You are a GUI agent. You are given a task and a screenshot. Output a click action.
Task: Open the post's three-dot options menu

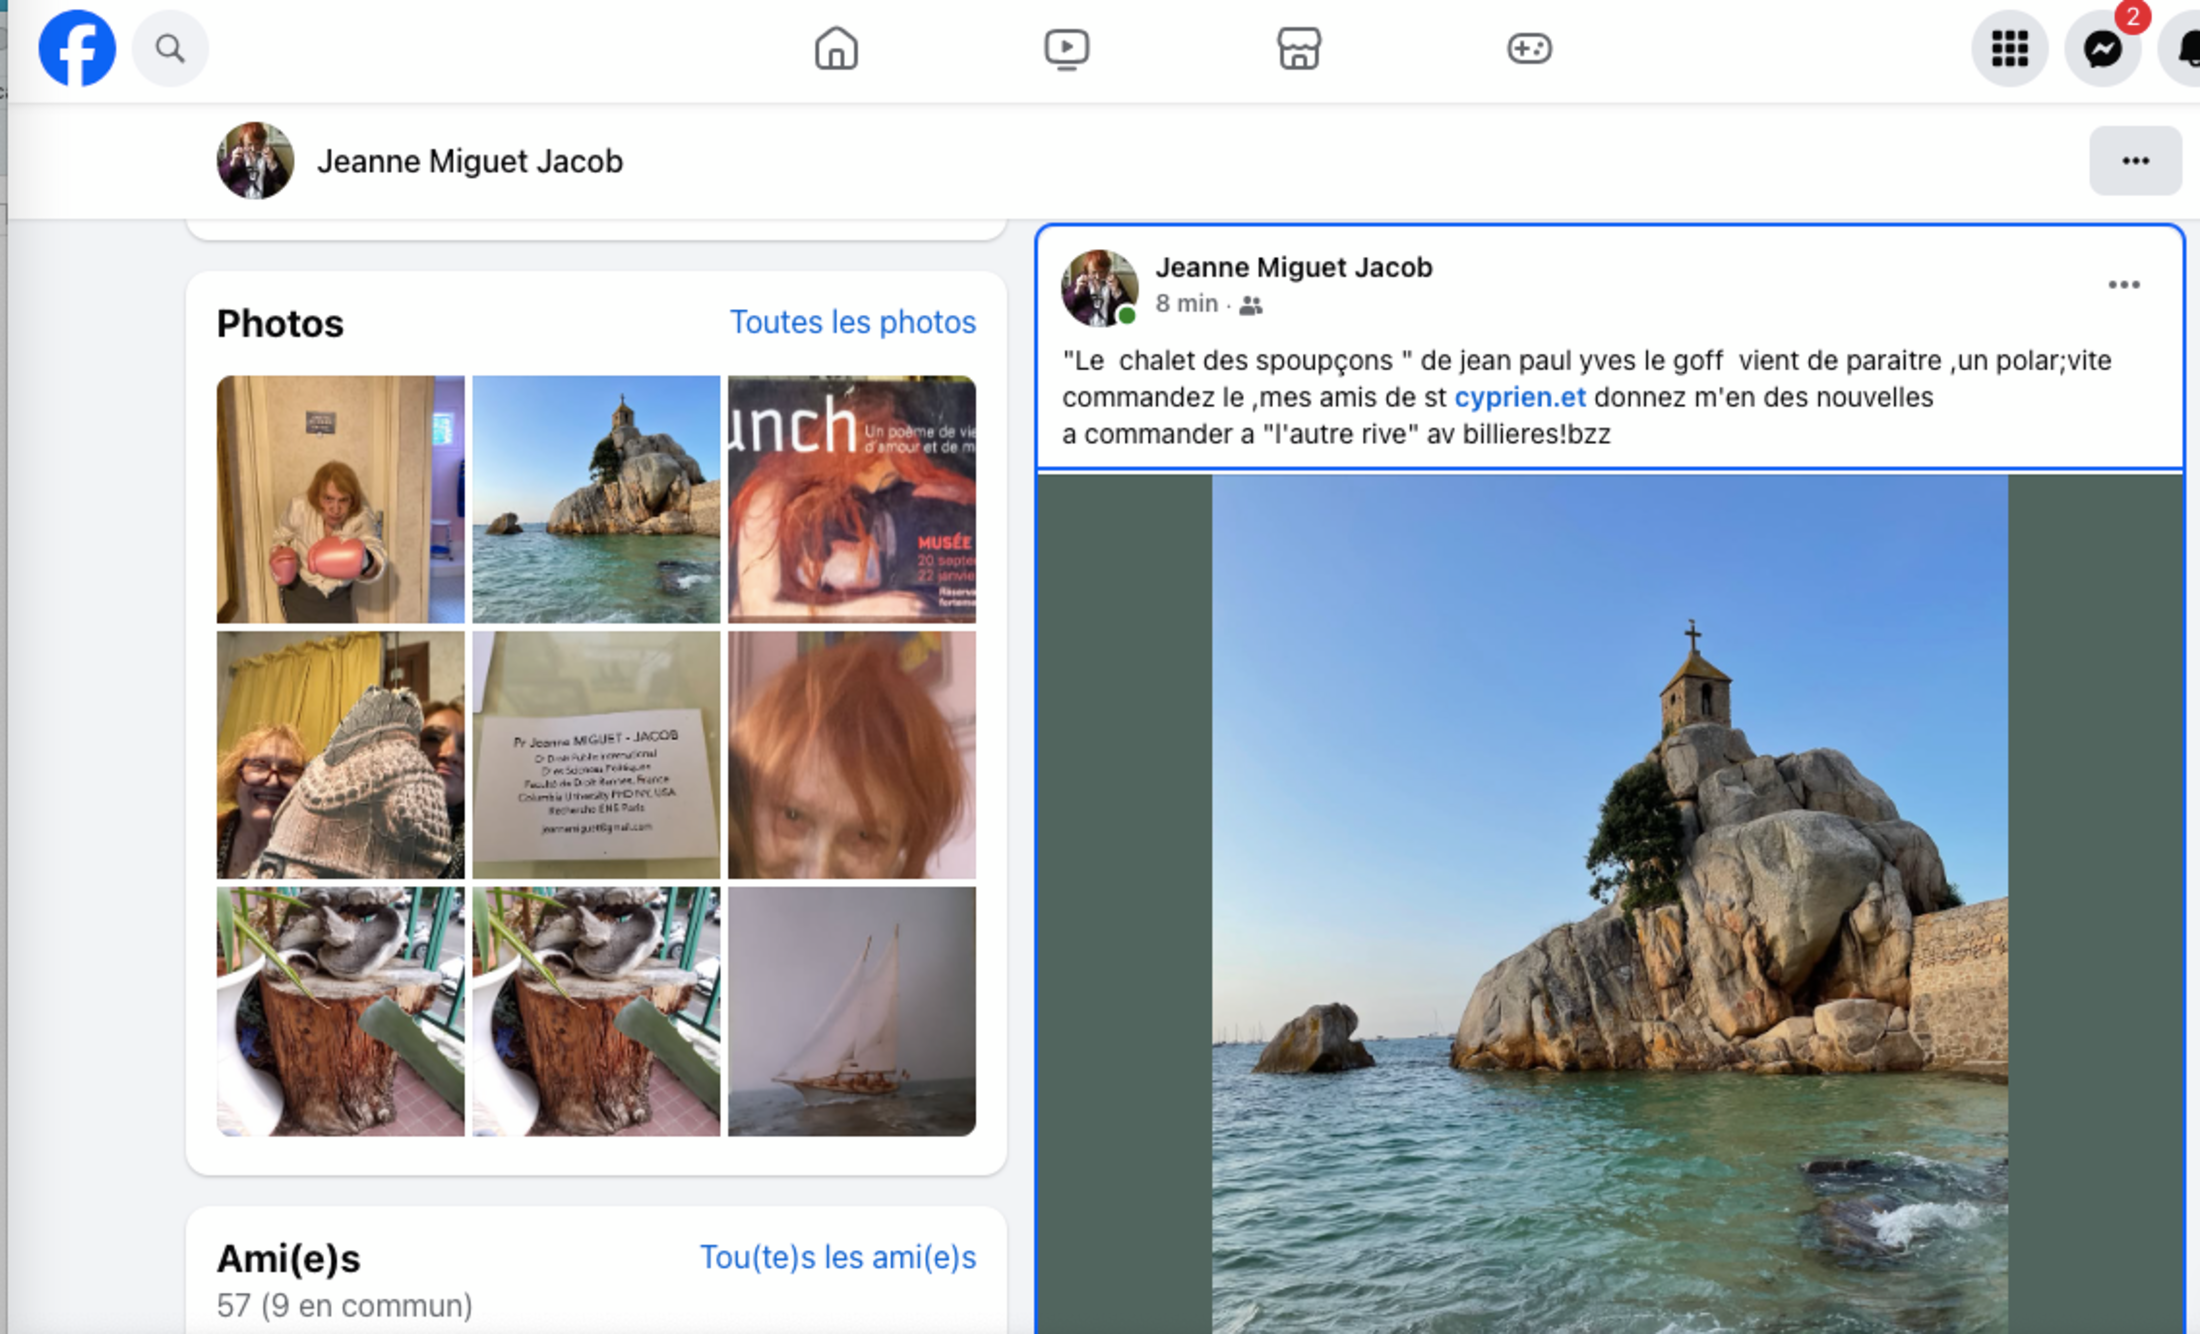click(2124, 285)
